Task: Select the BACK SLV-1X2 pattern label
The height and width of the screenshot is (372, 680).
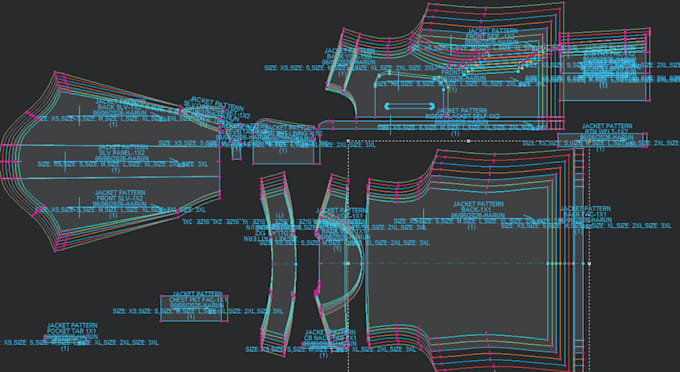Action: 121,107
